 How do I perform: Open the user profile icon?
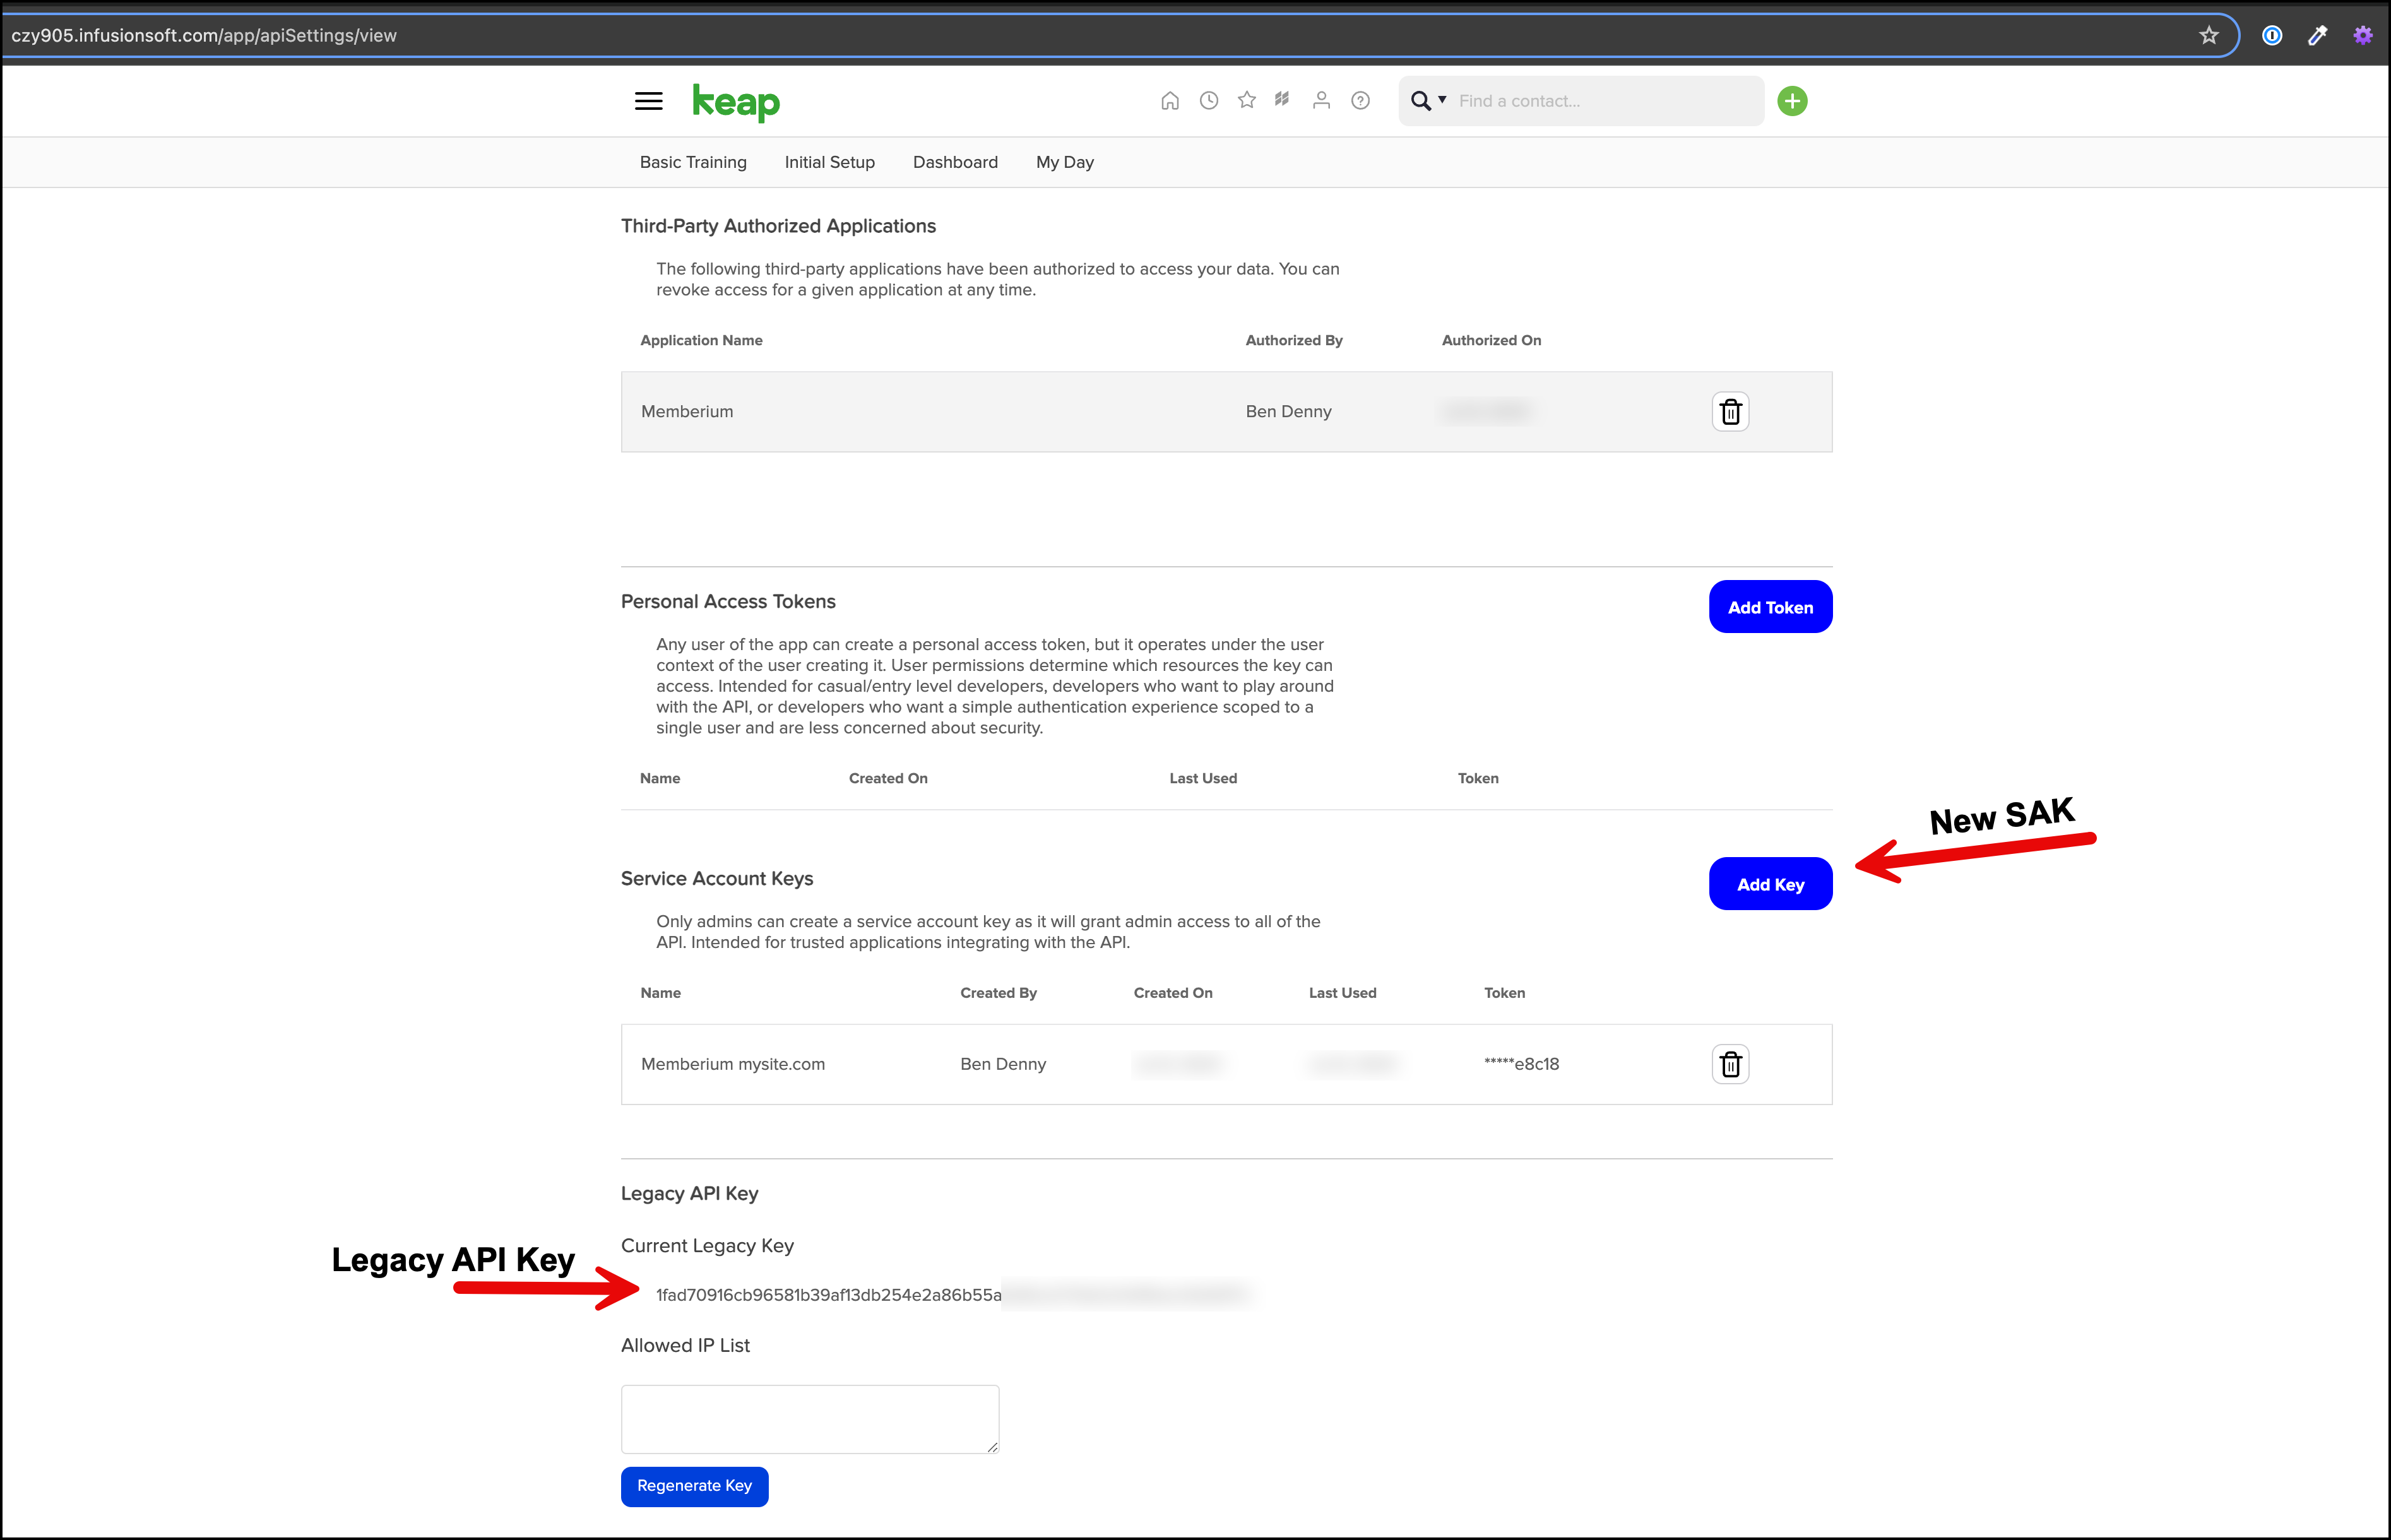pyautogui.click(x=1321, y=101)
